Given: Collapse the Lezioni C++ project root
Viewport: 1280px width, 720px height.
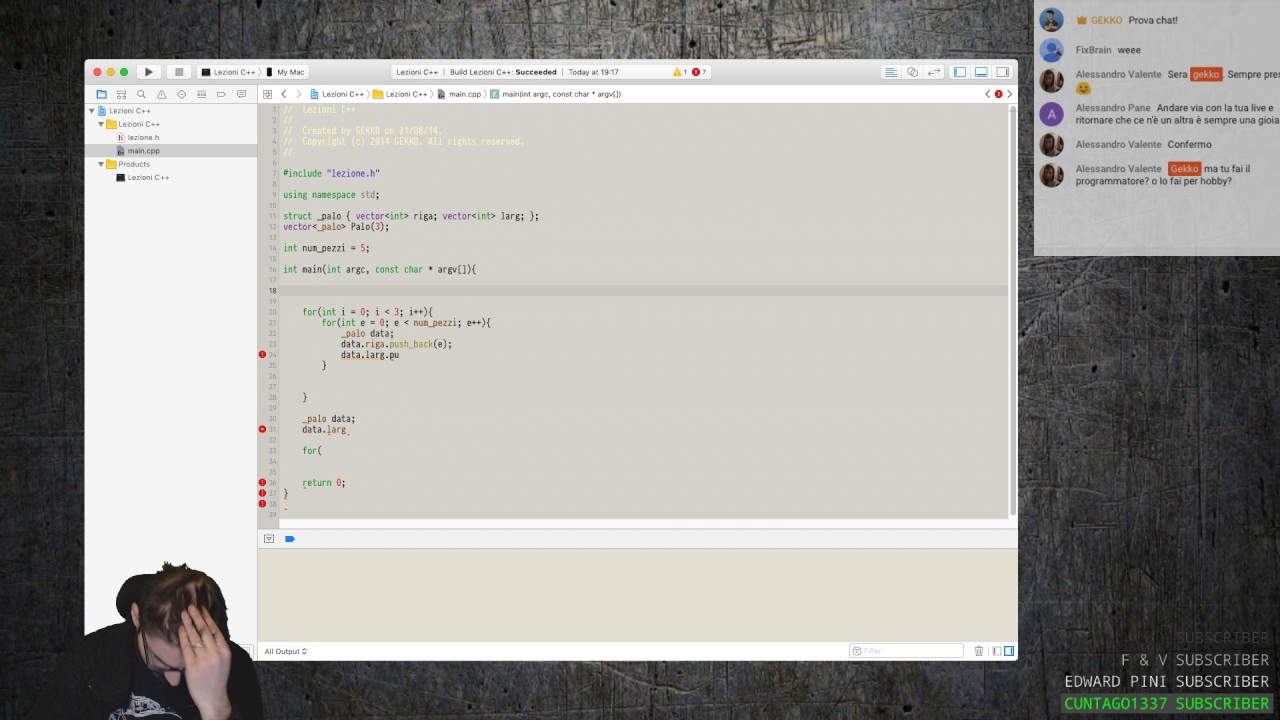Looking at the screenshot, I should click(x=92, y=111).
